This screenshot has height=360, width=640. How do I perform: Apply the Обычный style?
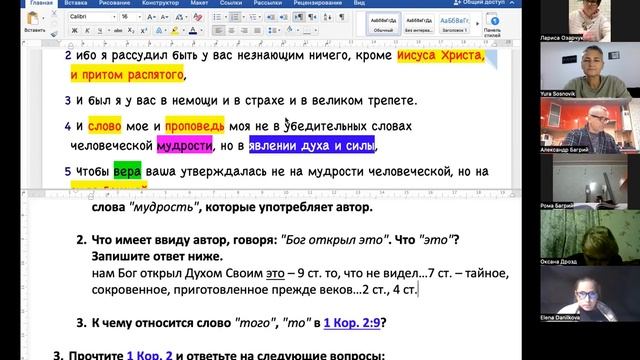coord(383,24)
